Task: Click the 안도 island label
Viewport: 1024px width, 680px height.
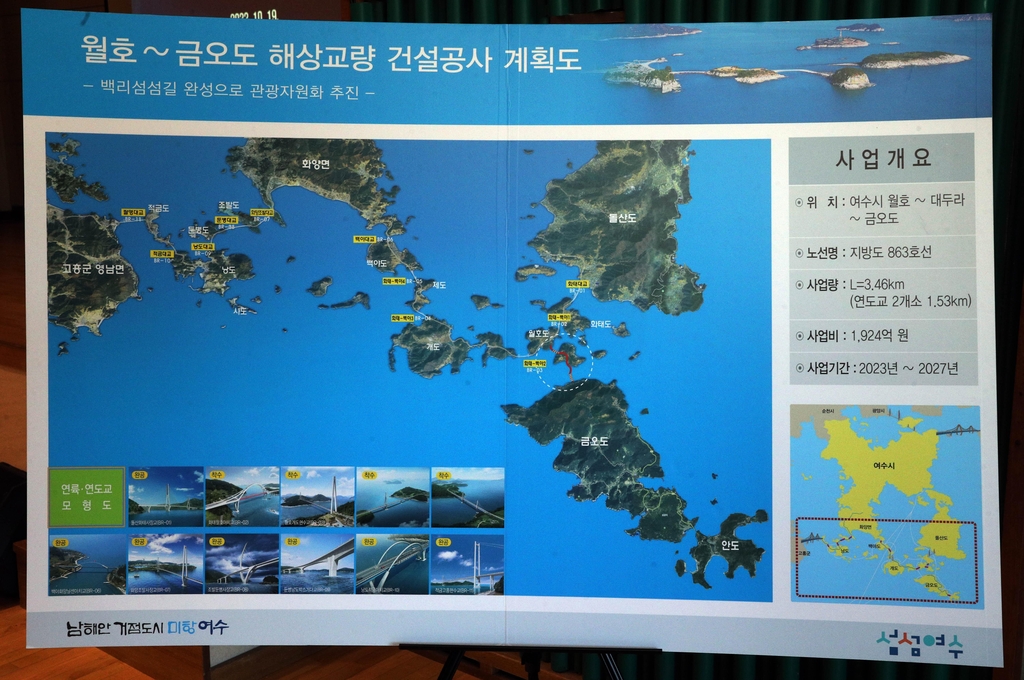Action: (730, 546)
